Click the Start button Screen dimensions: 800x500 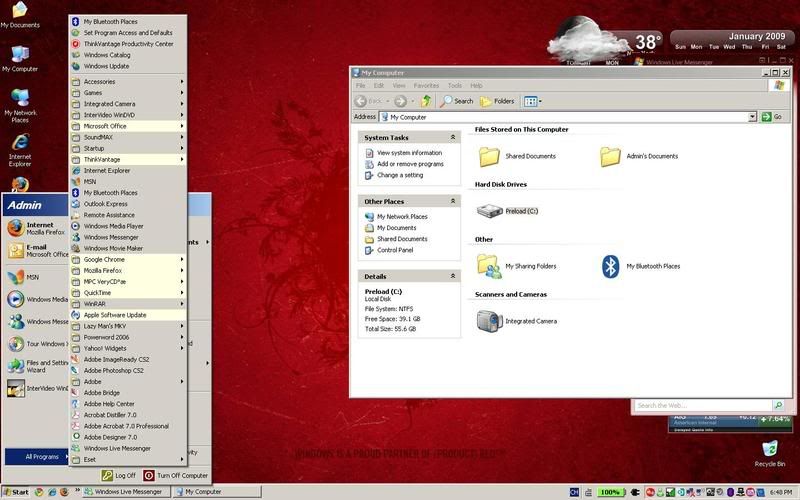16,492
